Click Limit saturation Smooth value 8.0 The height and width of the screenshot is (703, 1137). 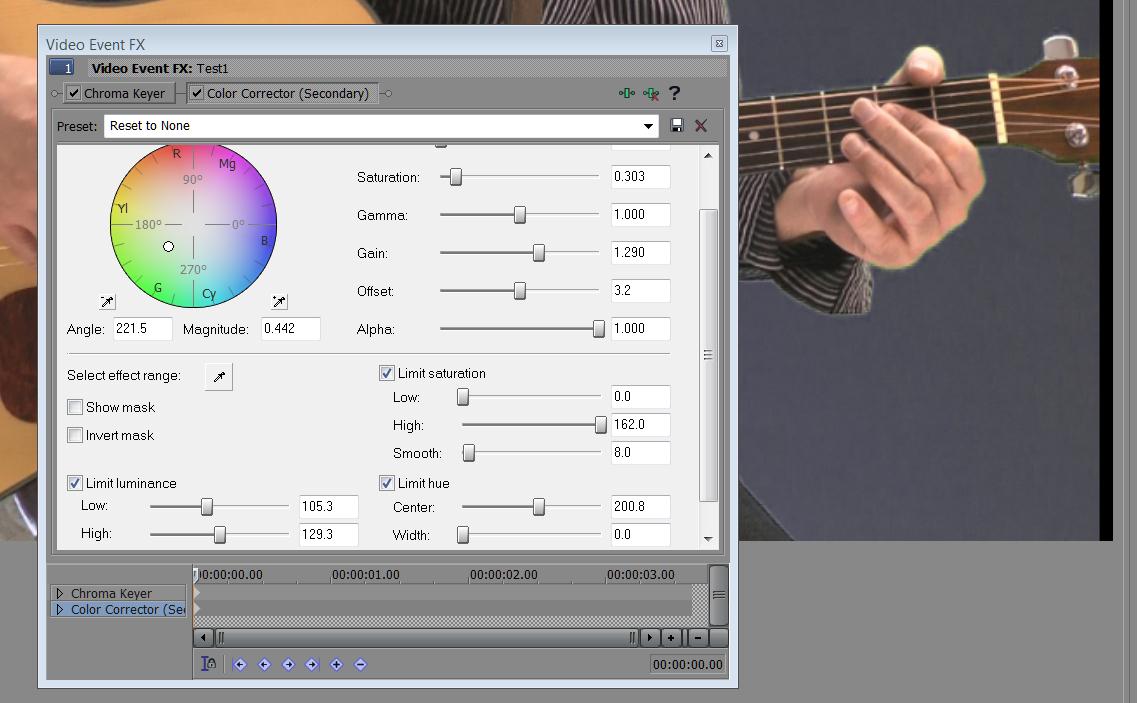tap(640, 453)
